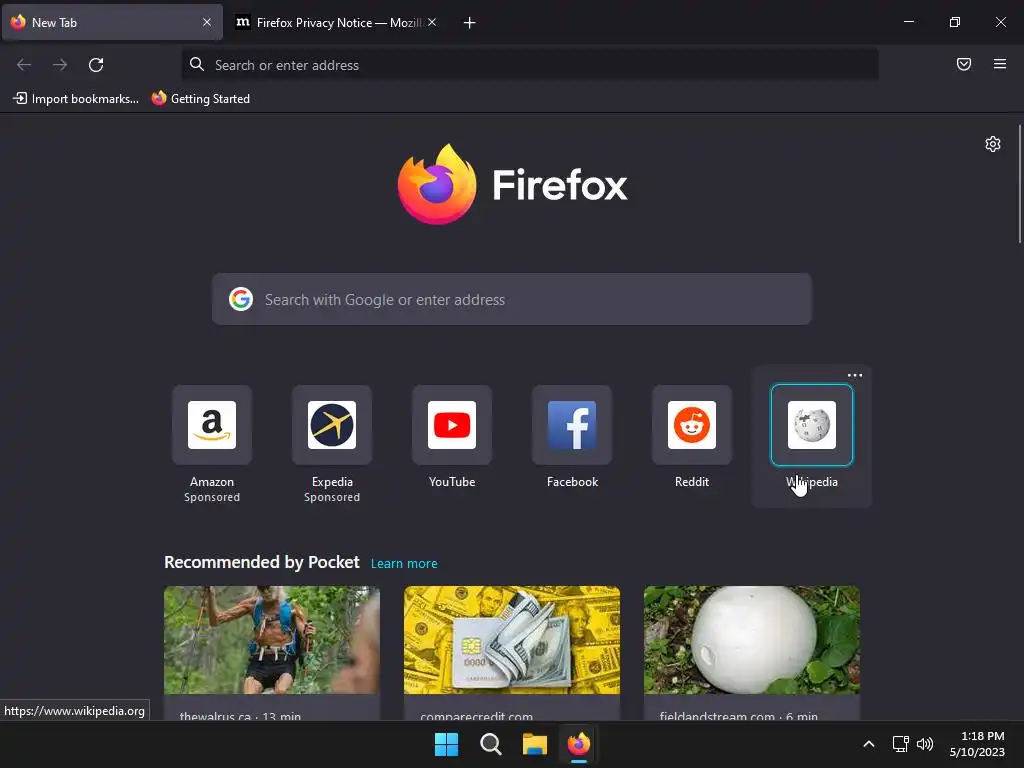Open Windows Start menu
The image size is (1024, 768).
[447, 744]
